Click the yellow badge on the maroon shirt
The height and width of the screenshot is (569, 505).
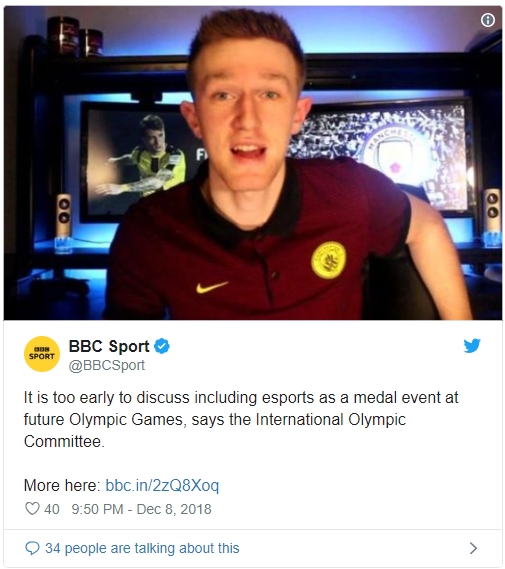pos(329,260)
